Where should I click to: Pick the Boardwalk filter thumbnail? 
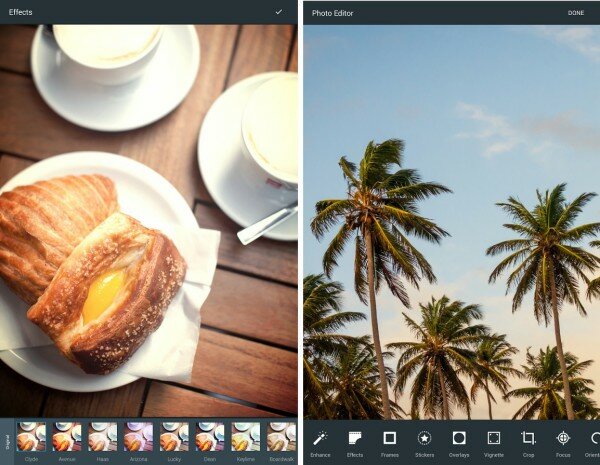pyautogui.click(x=281, y=436)
